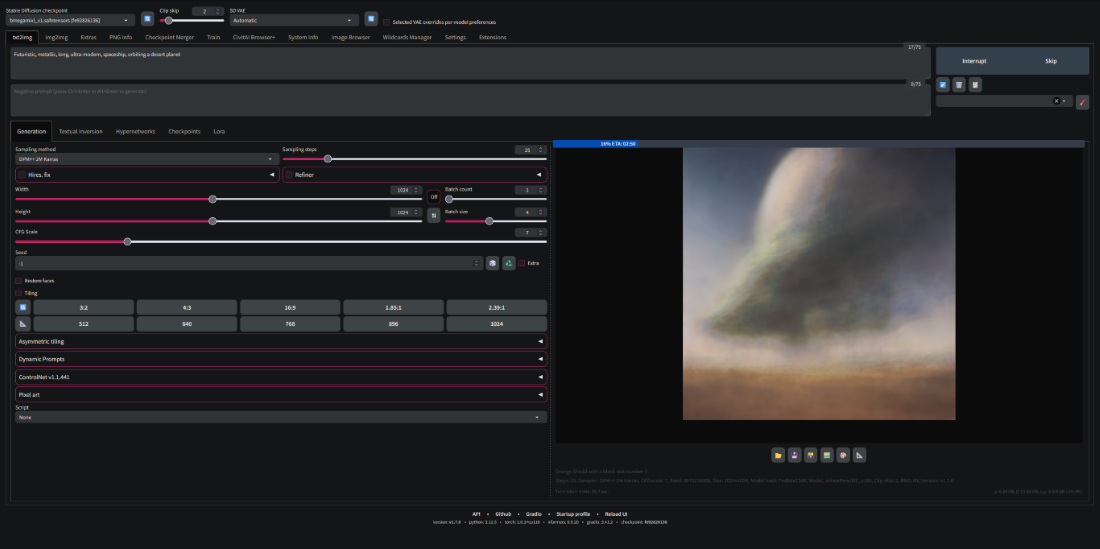Enable the Refiner checkbox
Viewport: 1100px width, 549px height.
click(x=289, y=175)
